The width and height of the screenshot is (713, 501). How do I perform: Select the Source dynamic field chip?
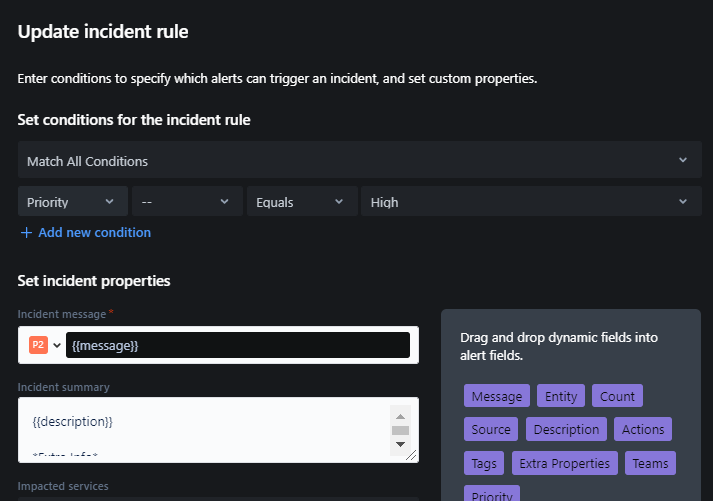(x=491, y=429)
